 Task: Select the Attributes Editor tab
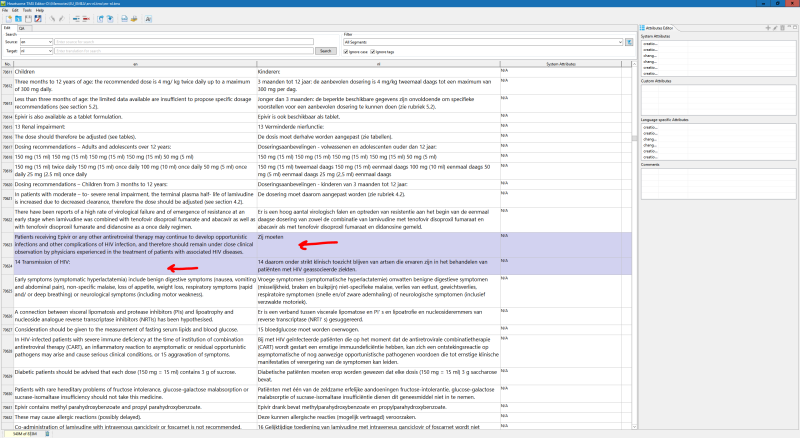click(x=660, y=28)
